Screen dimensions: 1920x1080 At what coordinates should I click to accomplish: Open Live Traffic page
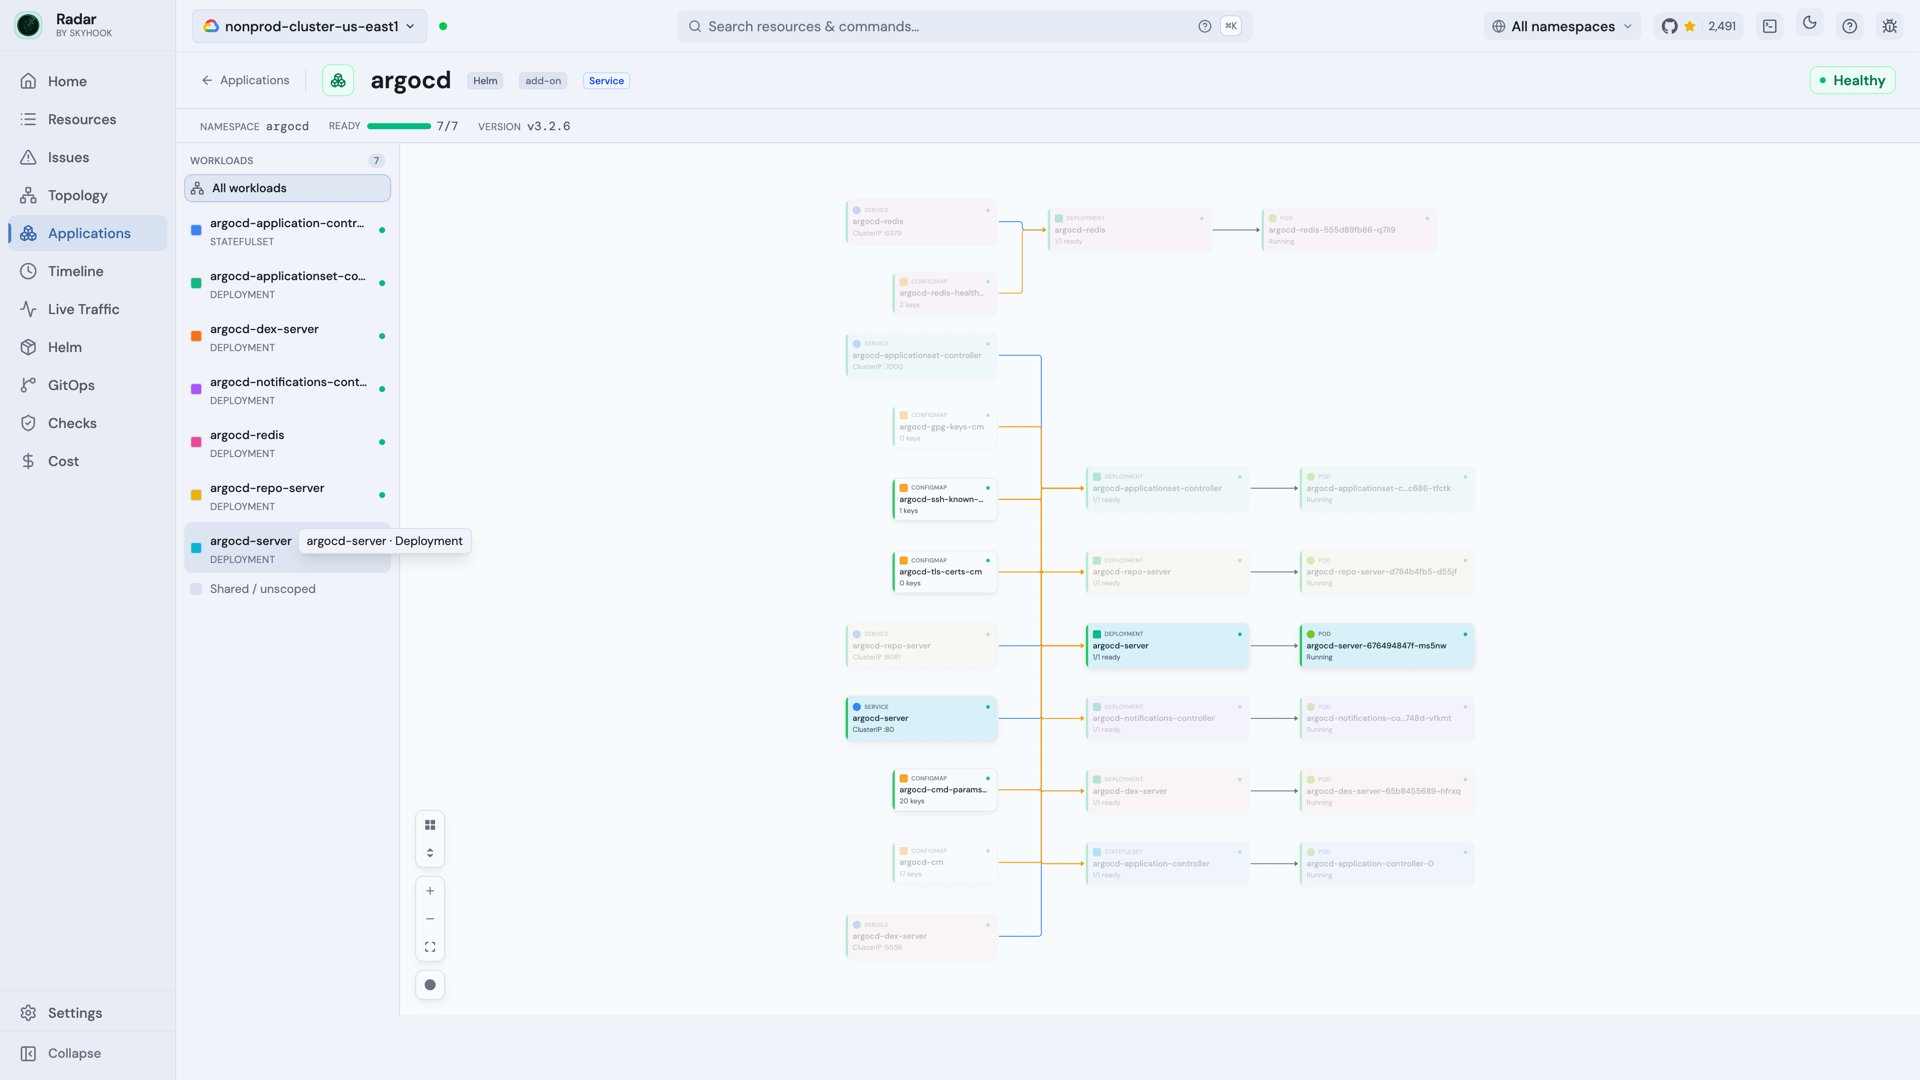point(88,309)
